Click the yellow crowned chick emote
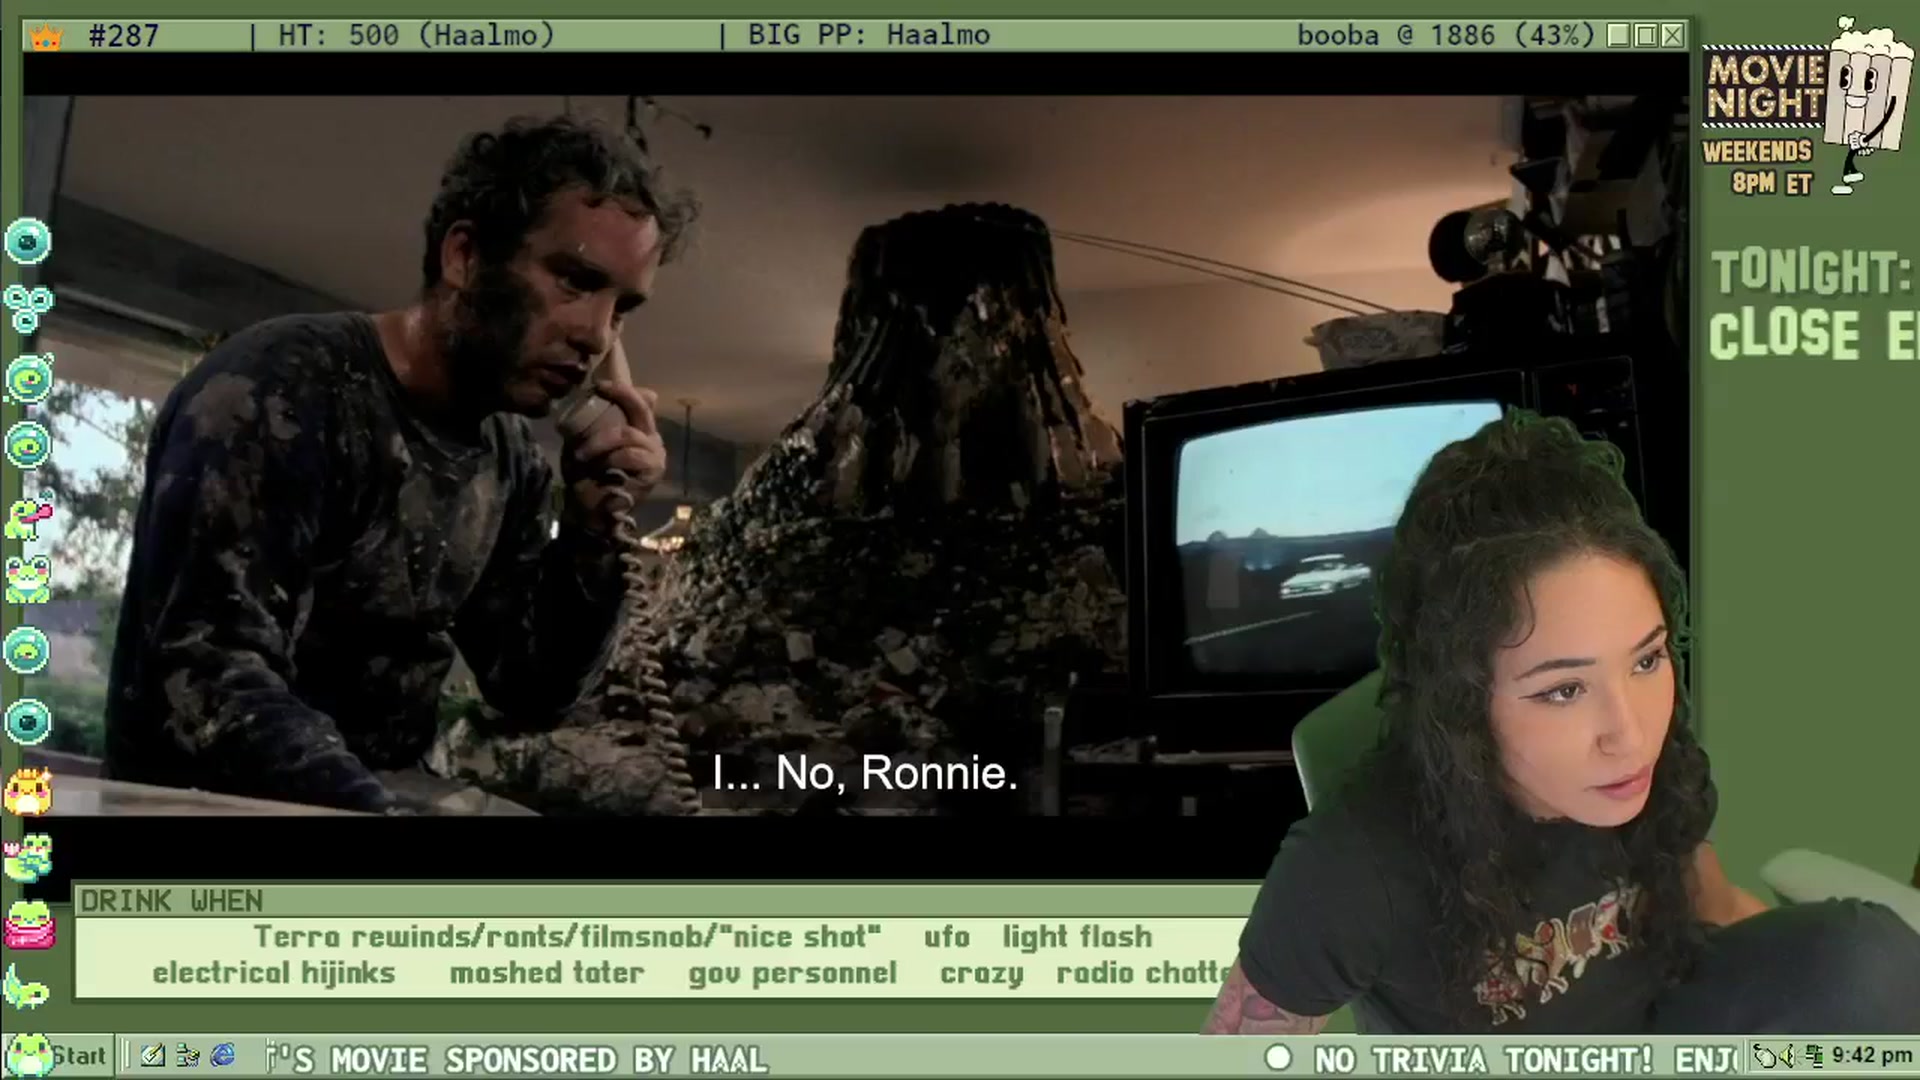 point(28,790)
